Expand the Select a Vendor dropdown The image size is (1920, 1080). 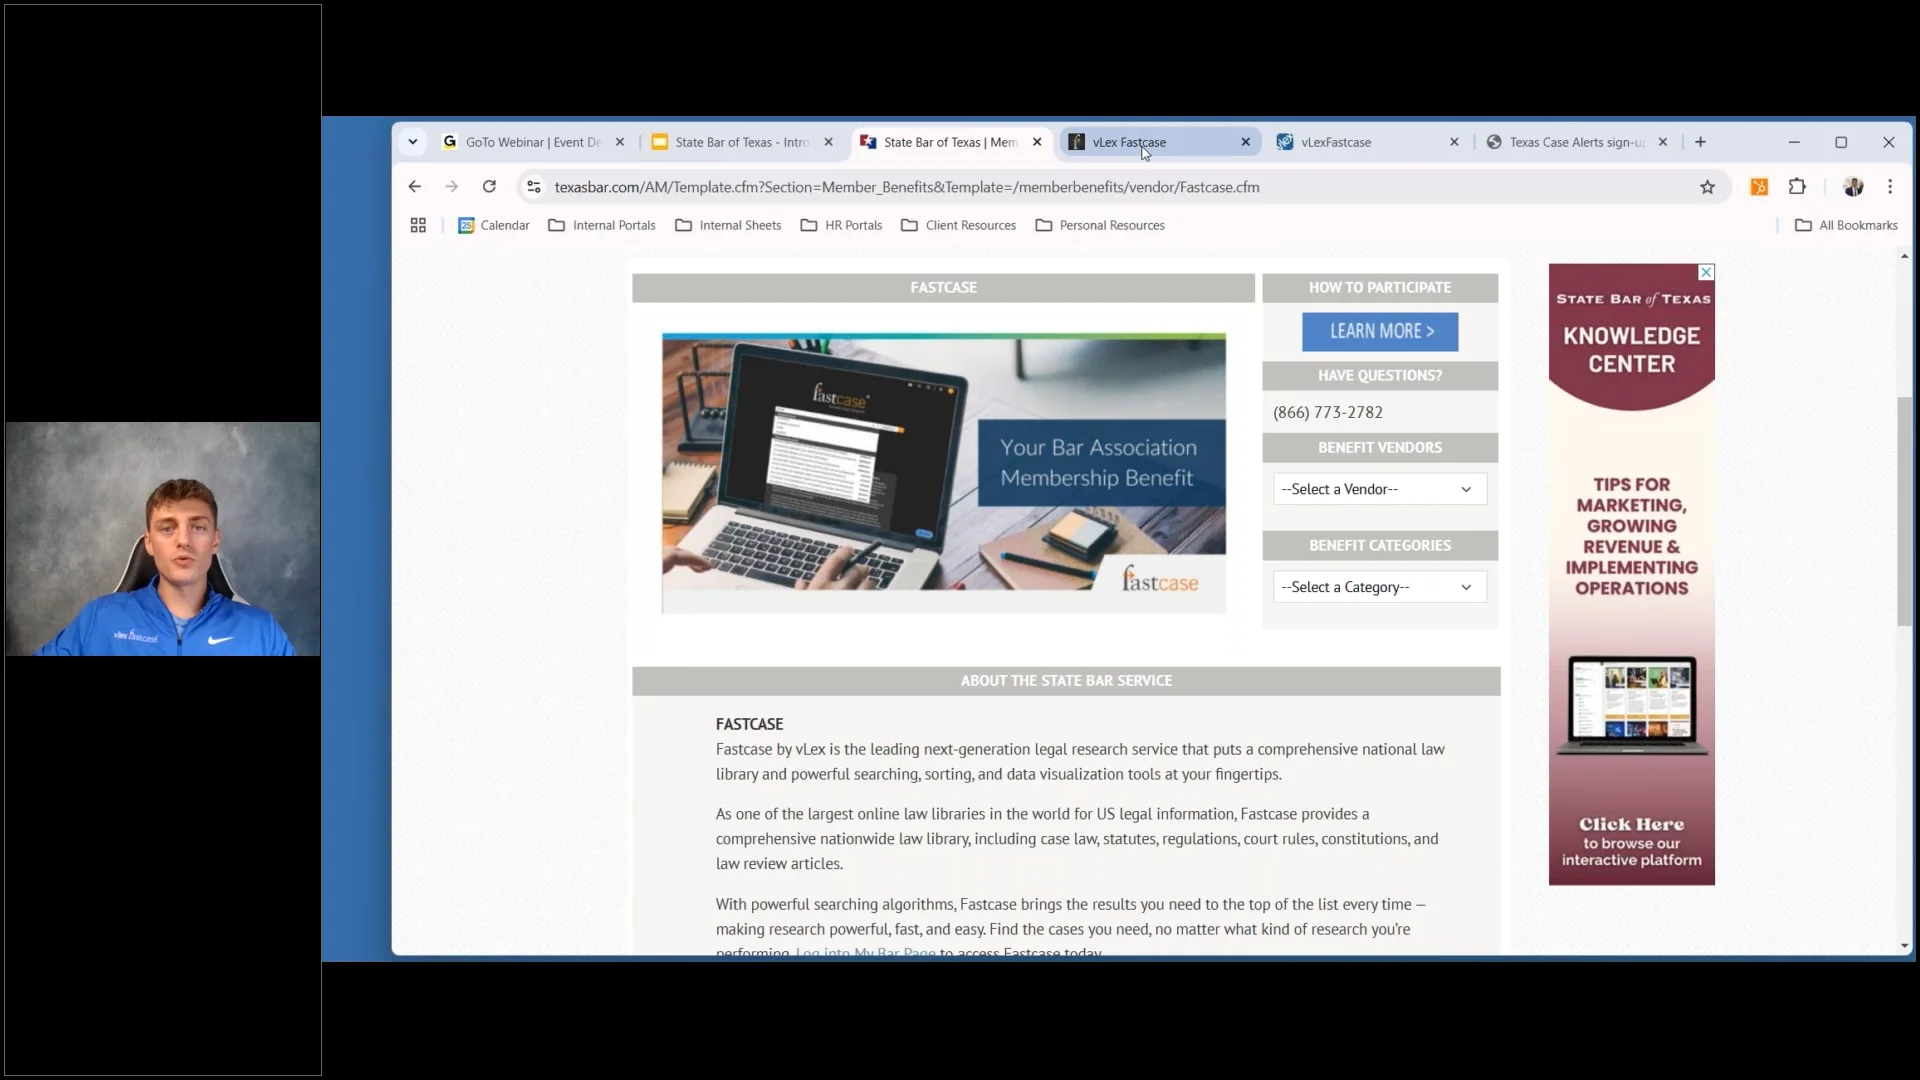(x=1379, y=489)
